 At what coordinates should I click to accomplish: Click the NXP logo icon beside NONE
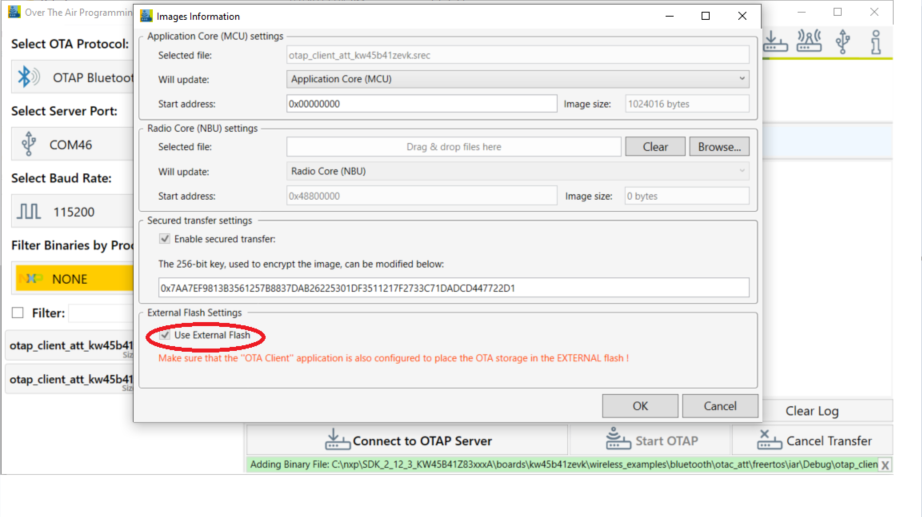click(x=31, y=278)
